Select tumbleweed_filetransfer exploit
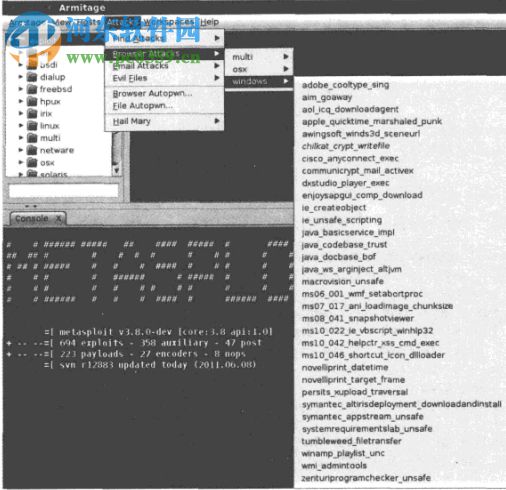 [x=351, y=441]
